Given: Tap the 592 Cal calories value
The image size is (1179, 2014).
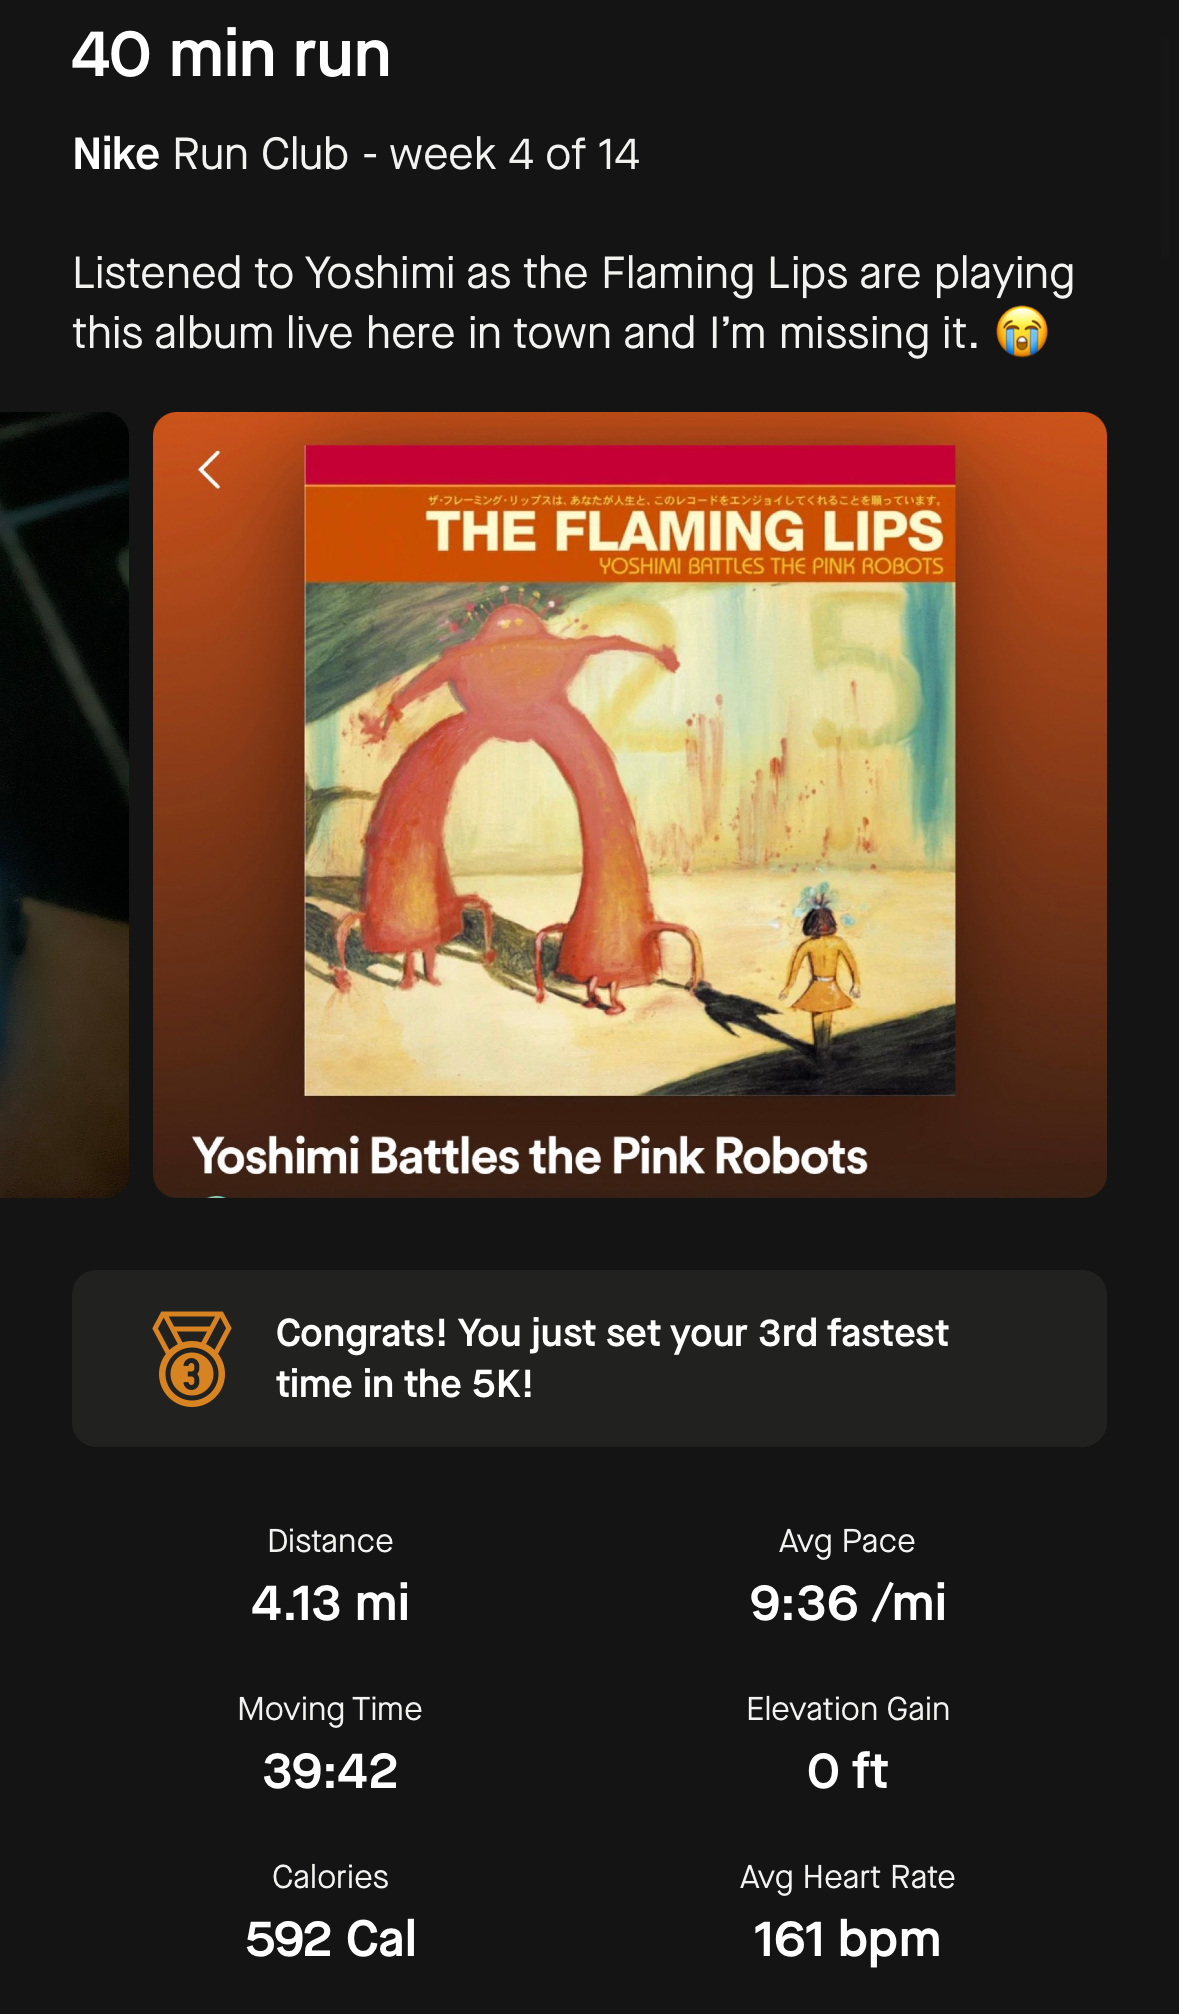Looking at the screenshot, I should click(x=330, y=1938).
